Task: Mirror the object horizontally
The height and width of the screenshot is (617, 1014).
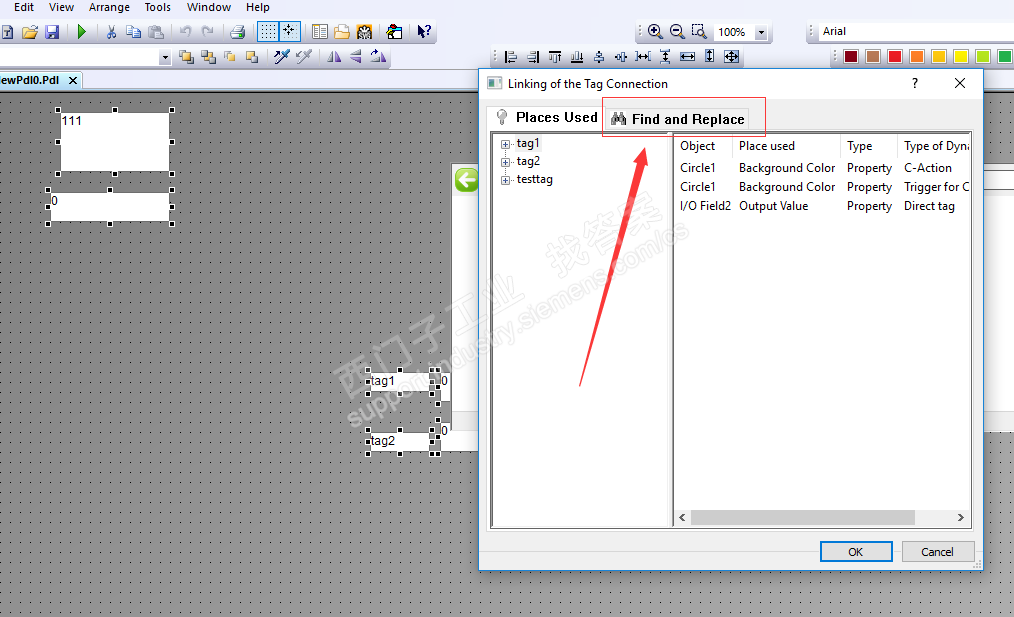Action: pyautogui.click(x=334, y=57)
